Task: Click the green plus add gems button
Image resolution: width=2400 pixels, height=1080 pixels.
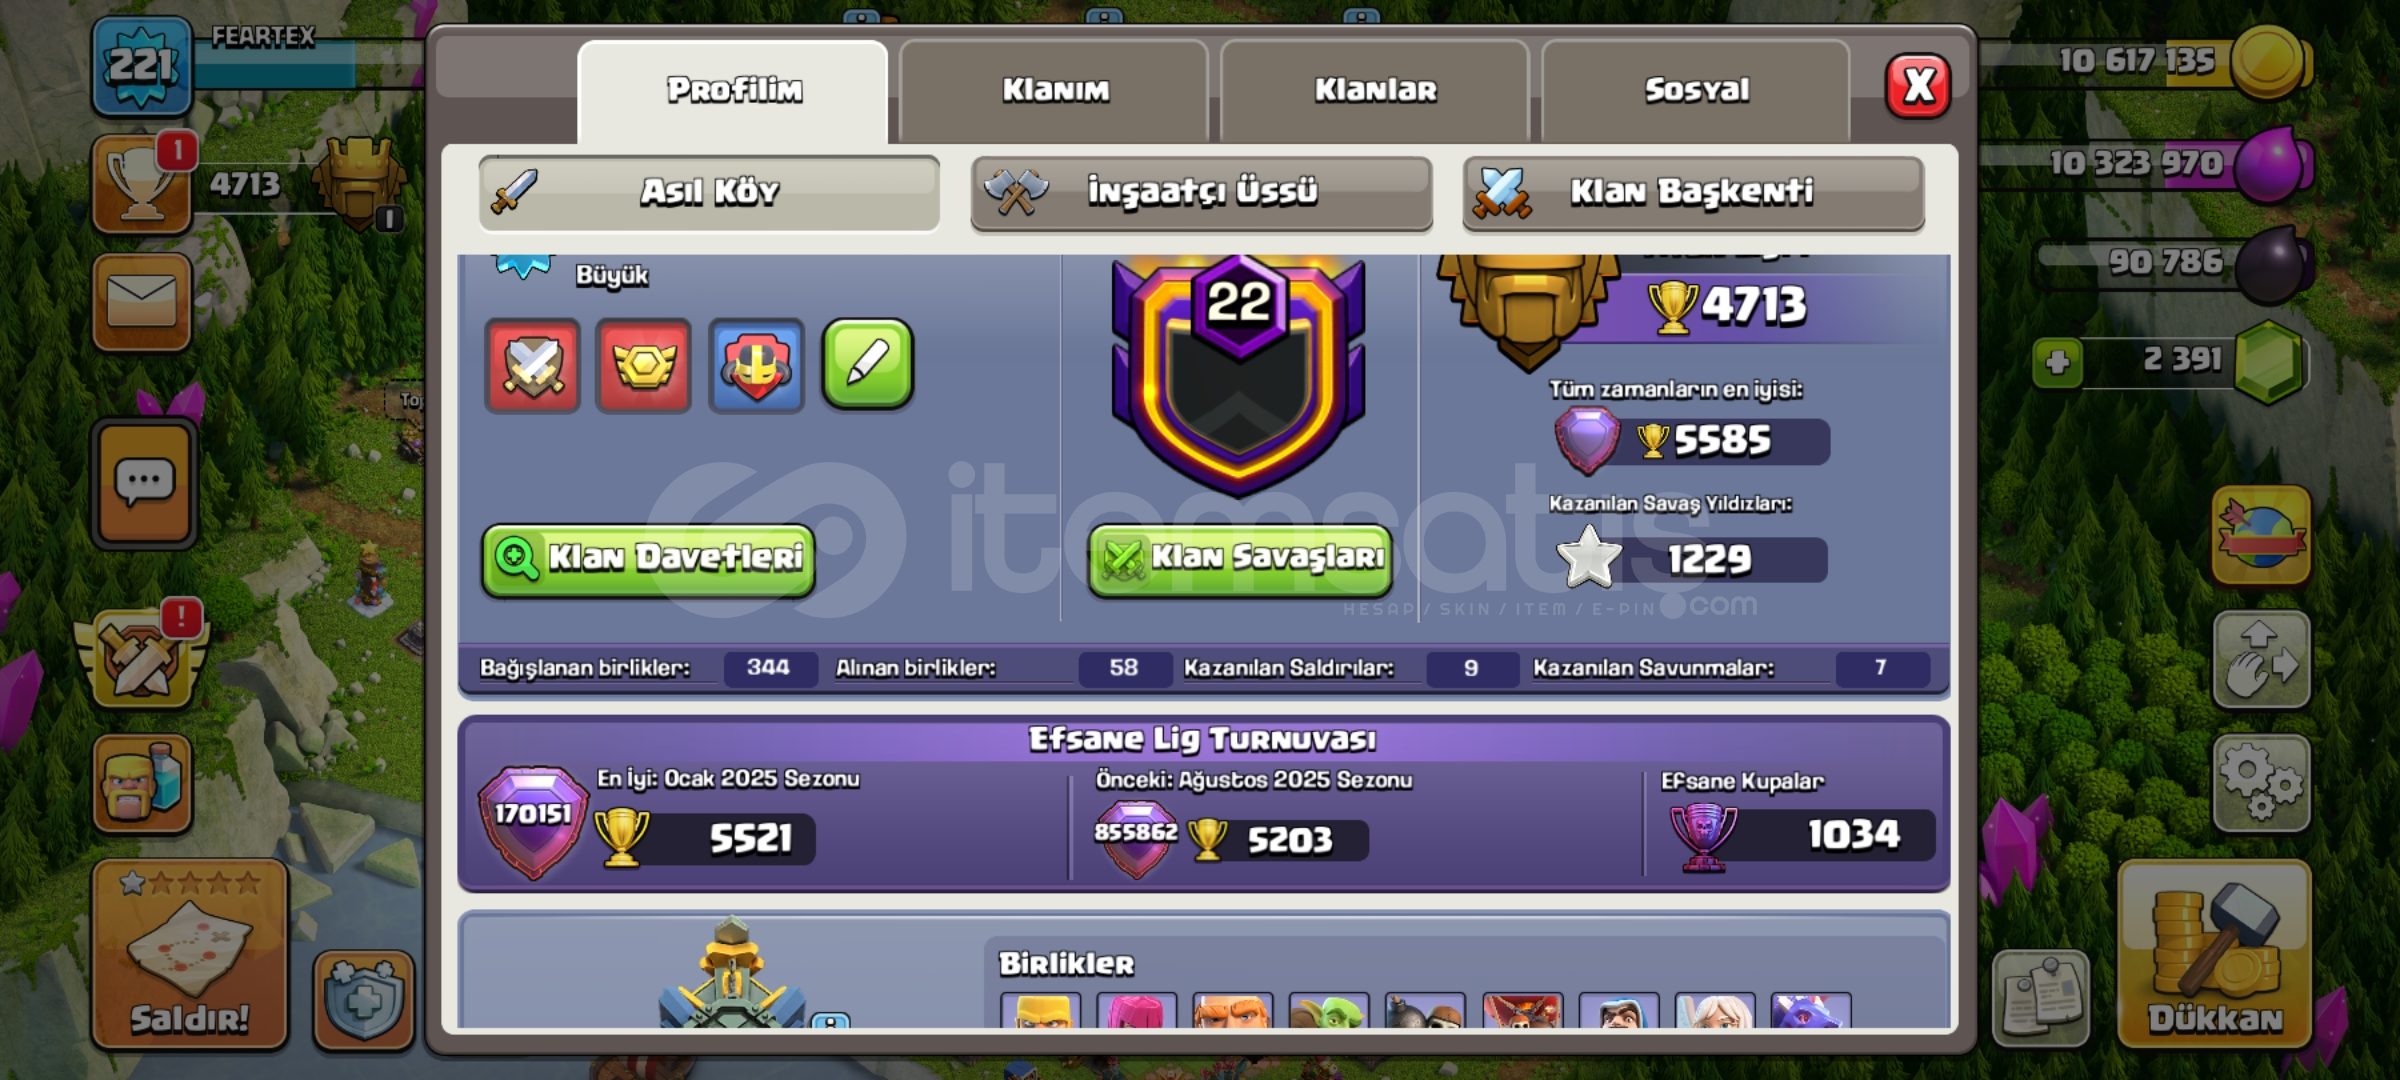Action: tap(2058, 362)
